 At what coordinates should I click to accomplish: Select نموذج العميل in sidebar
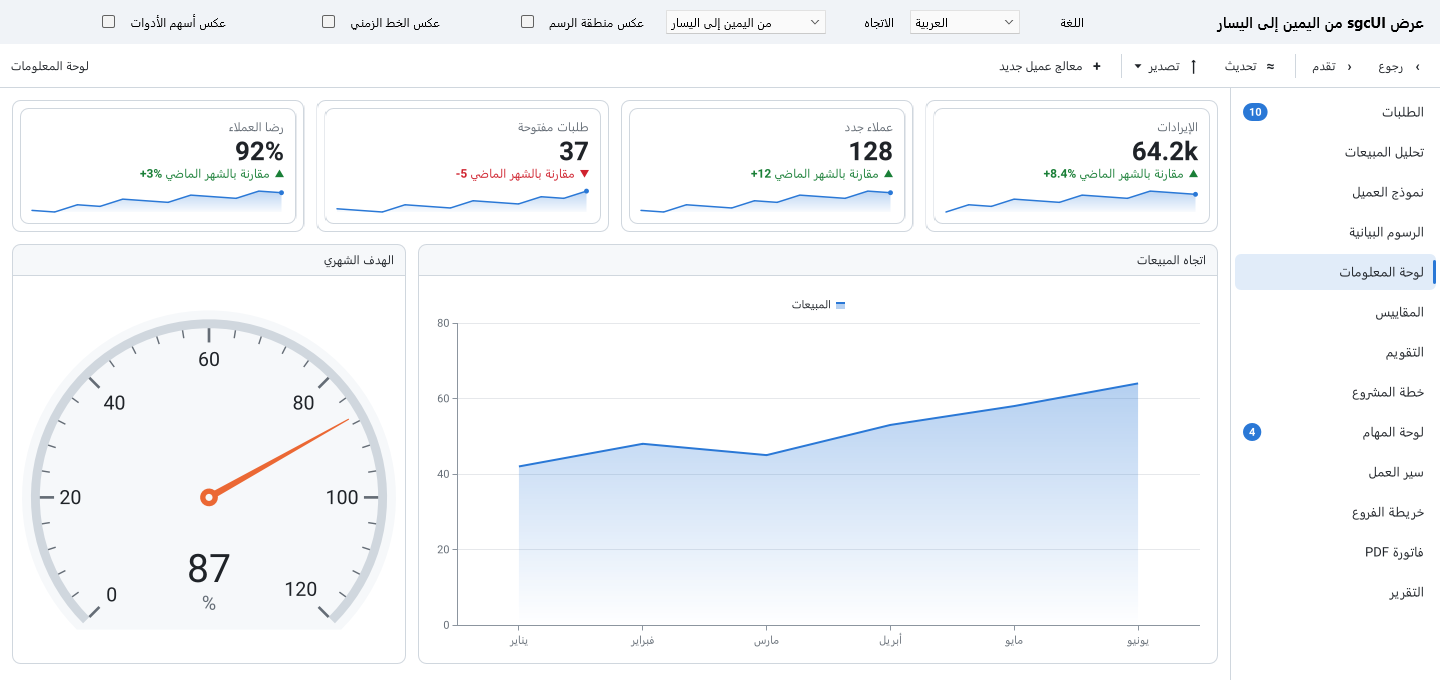click(1333, 192)
